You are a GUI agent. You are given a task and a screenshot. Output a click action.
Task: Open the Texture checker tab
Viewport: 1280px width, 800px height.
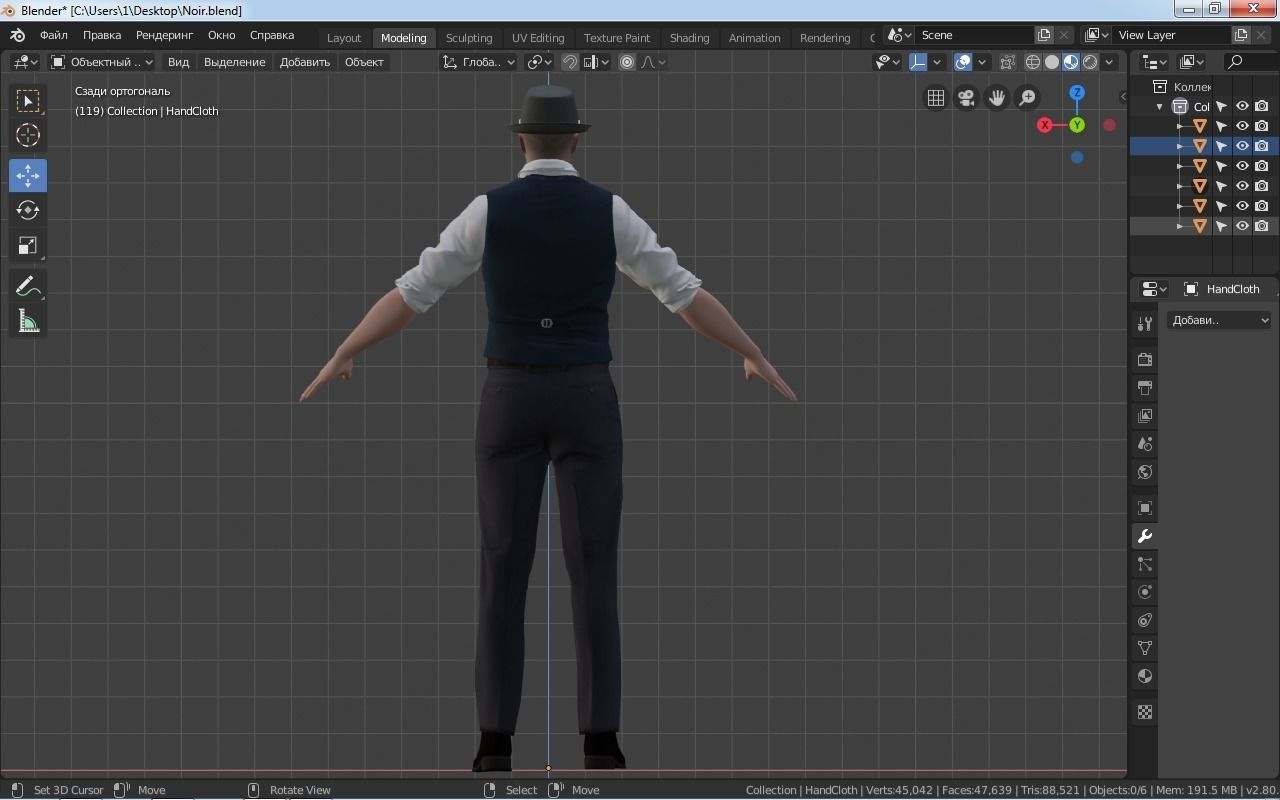click(x=1145, y=712)
